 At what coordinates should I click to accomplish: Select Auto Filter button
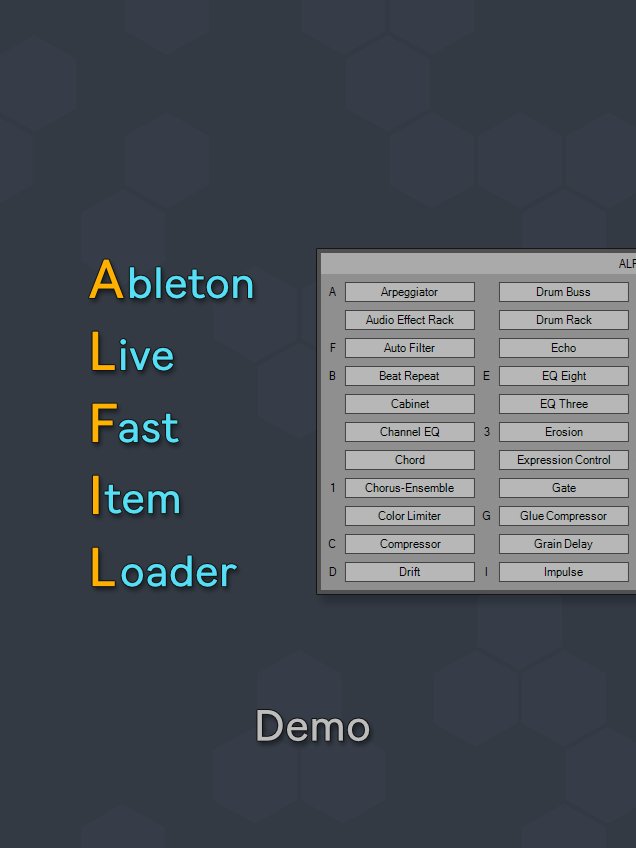(x=410, y=348)
